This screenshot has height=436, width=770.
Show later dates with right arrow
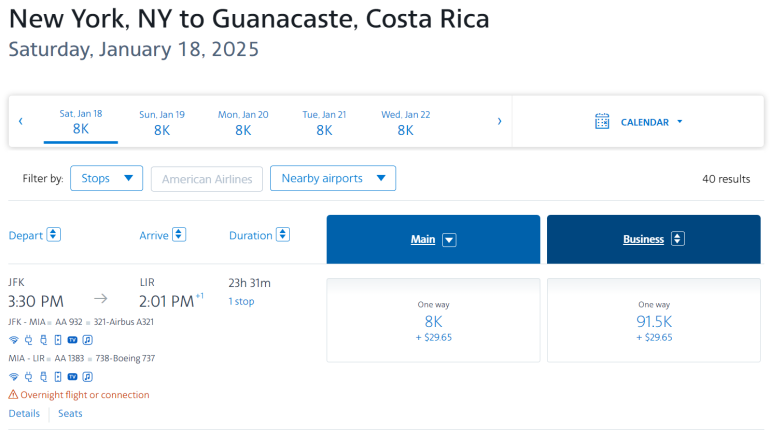[x=499, y=122]
